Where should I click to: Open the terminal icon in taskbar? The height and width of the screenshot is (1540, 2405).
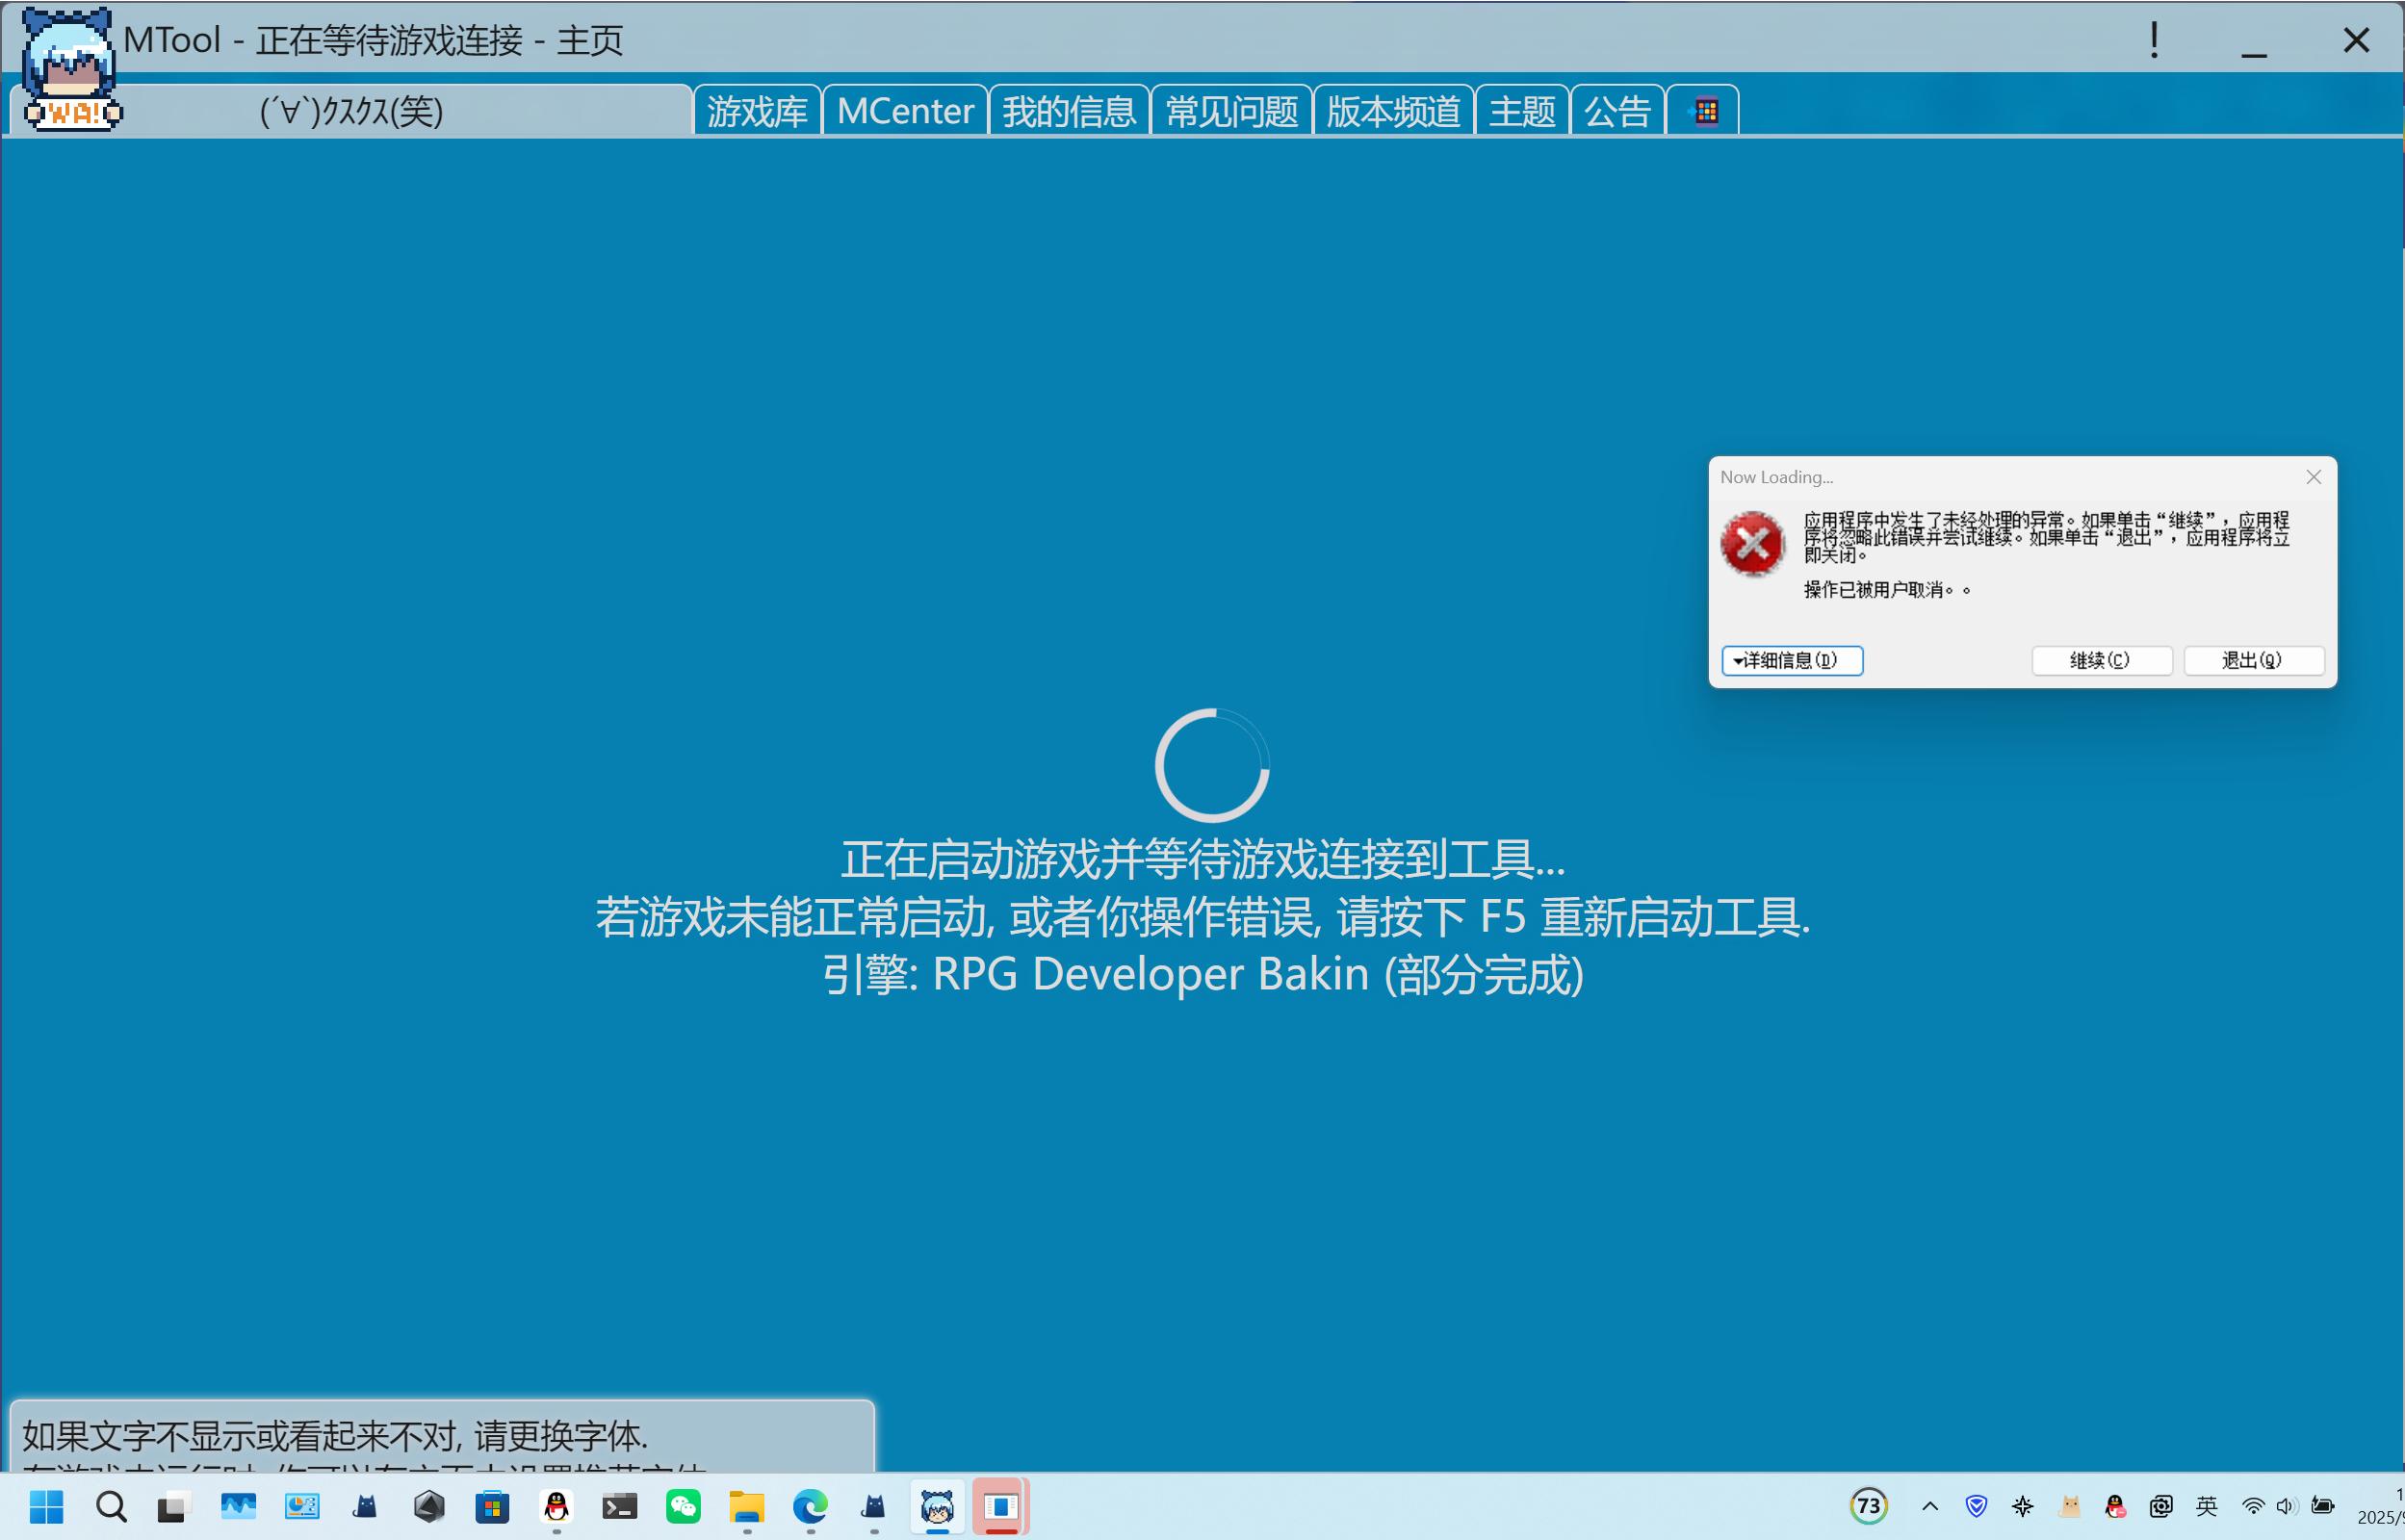pos(619,1506)
